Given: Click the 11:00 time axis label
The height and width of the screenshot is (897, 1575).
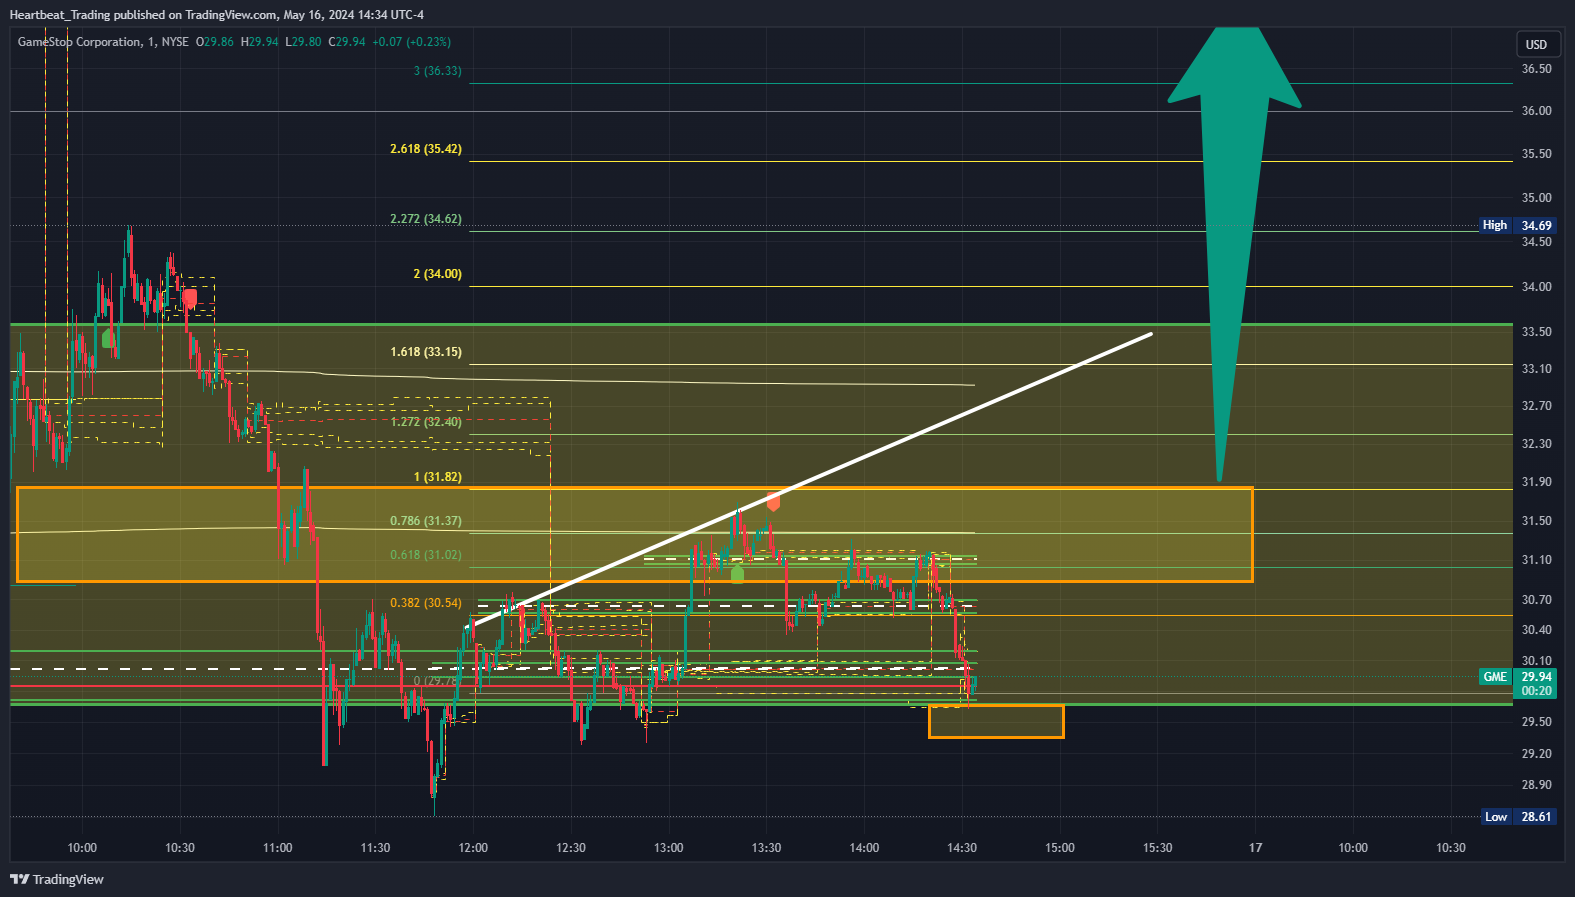Looking at the screenshot, I should (278, 848).
